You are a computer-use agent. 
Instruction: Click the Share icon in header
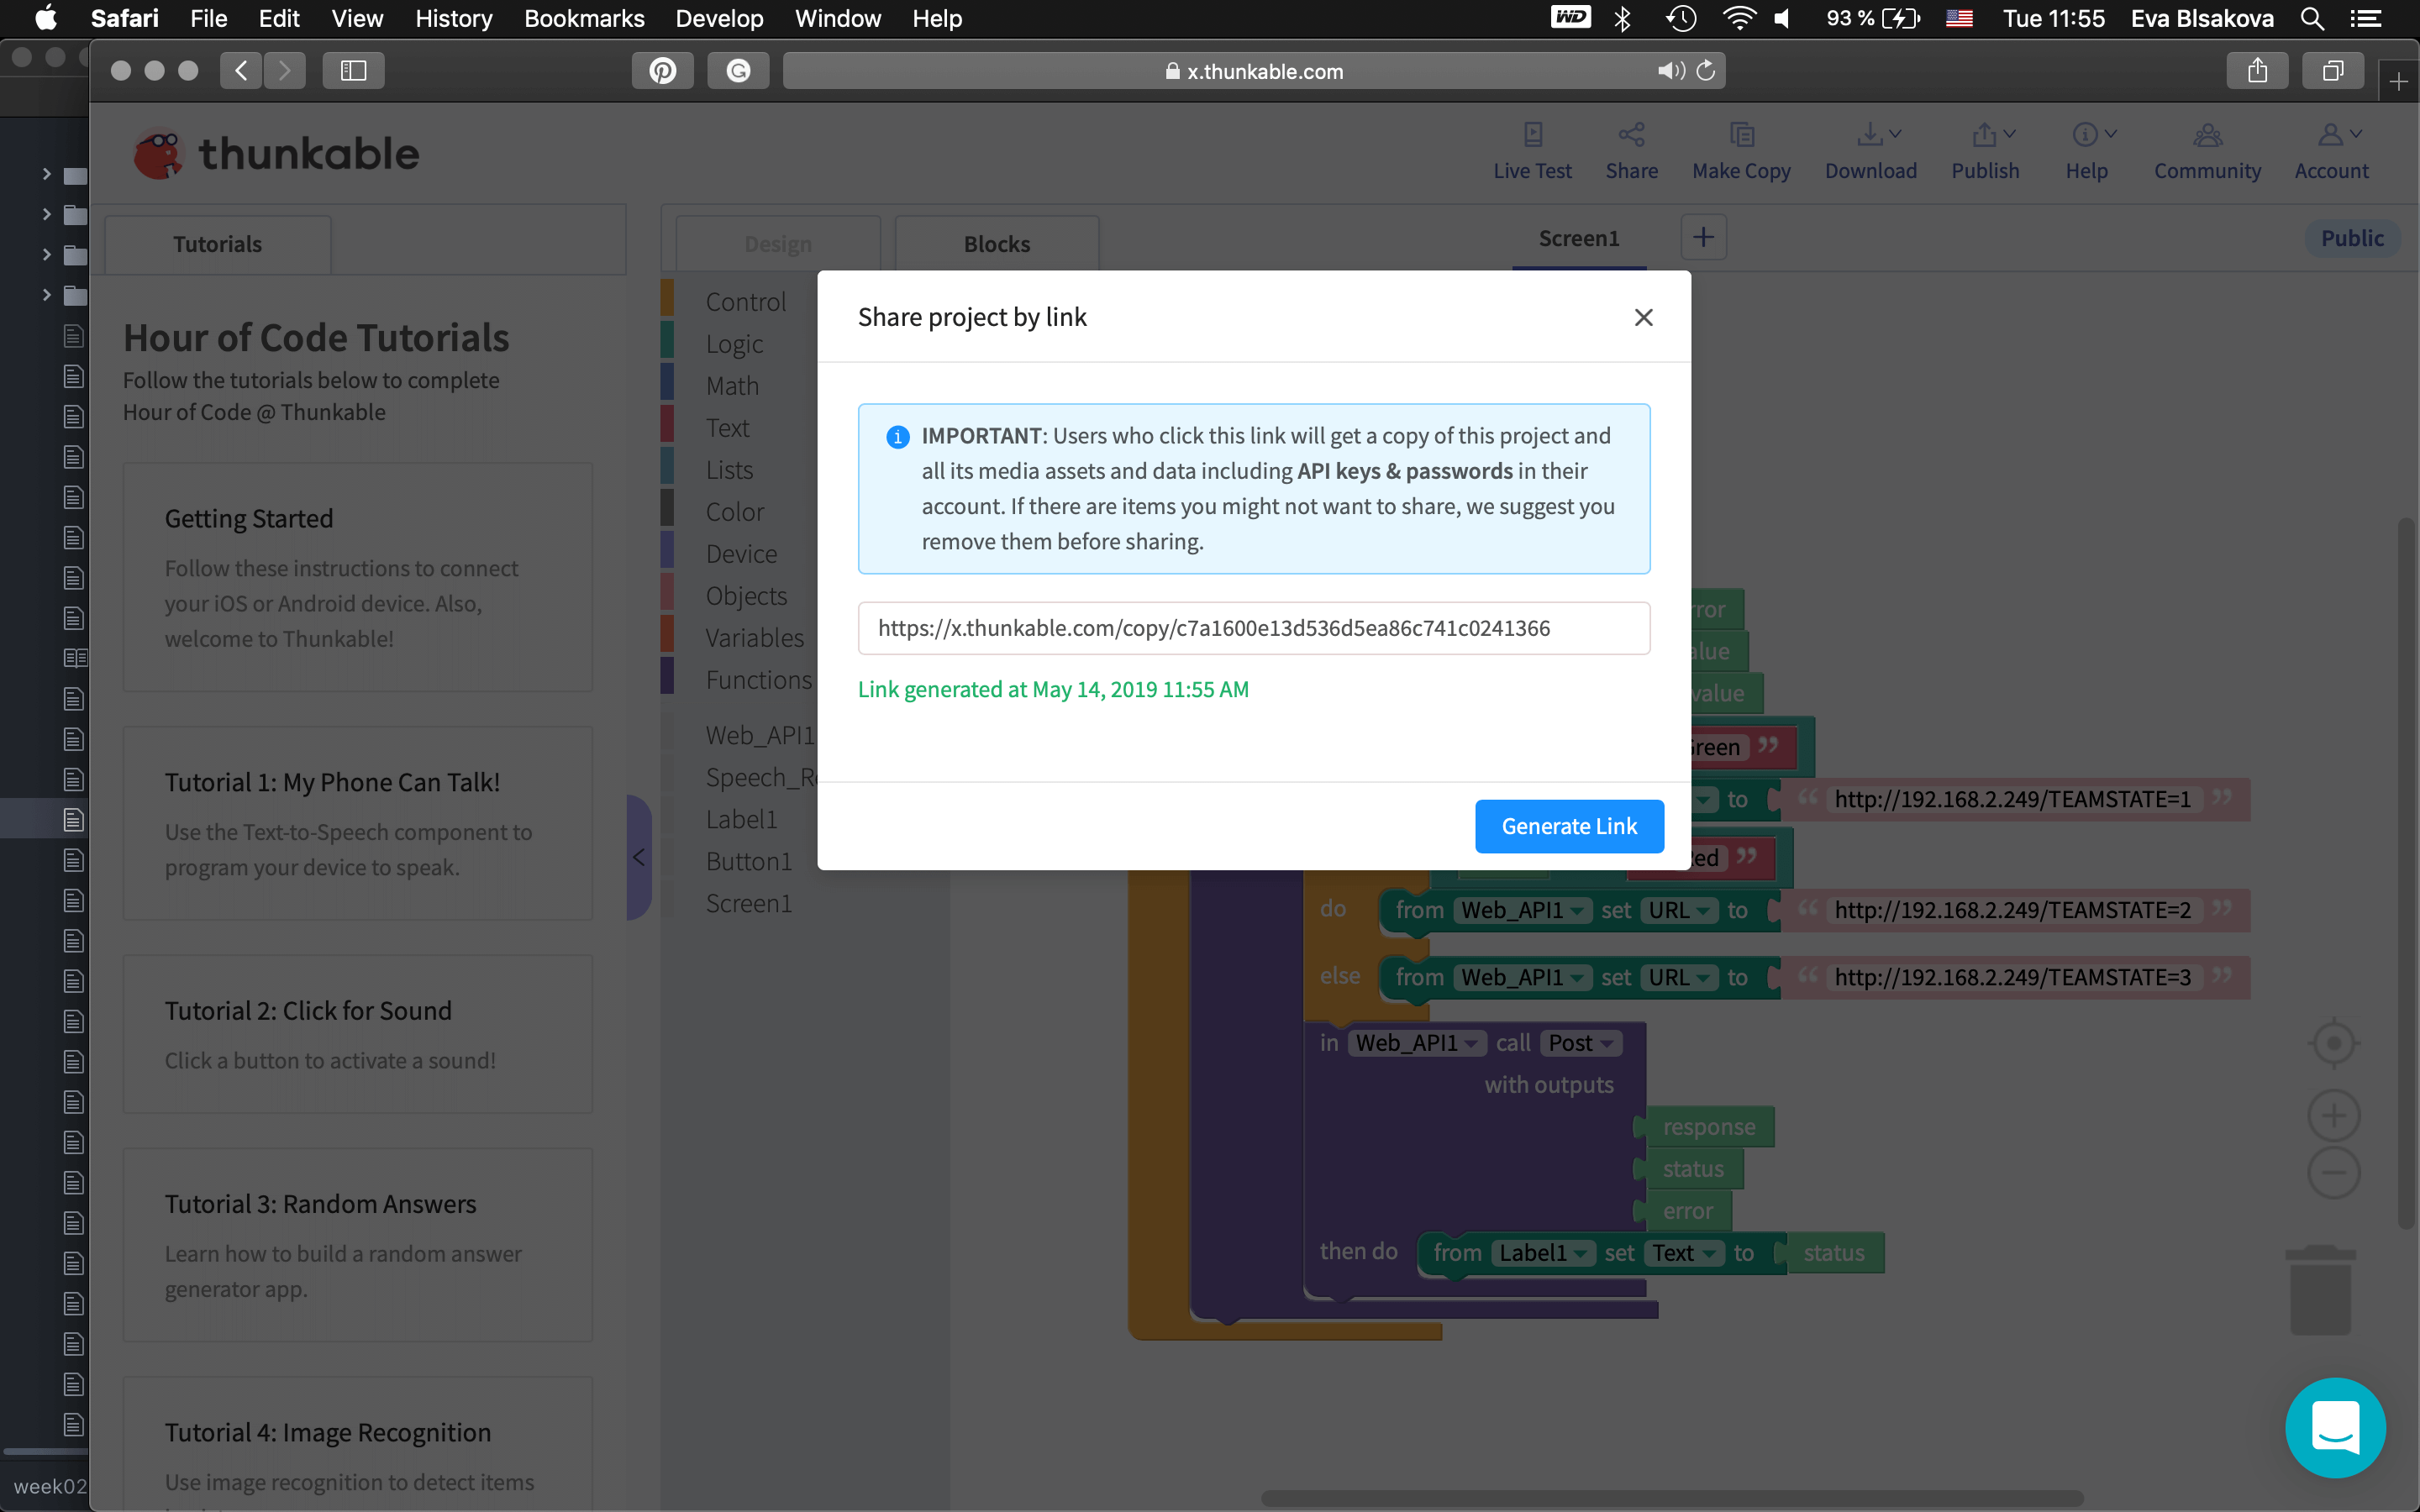click(x=1631, y=135)
